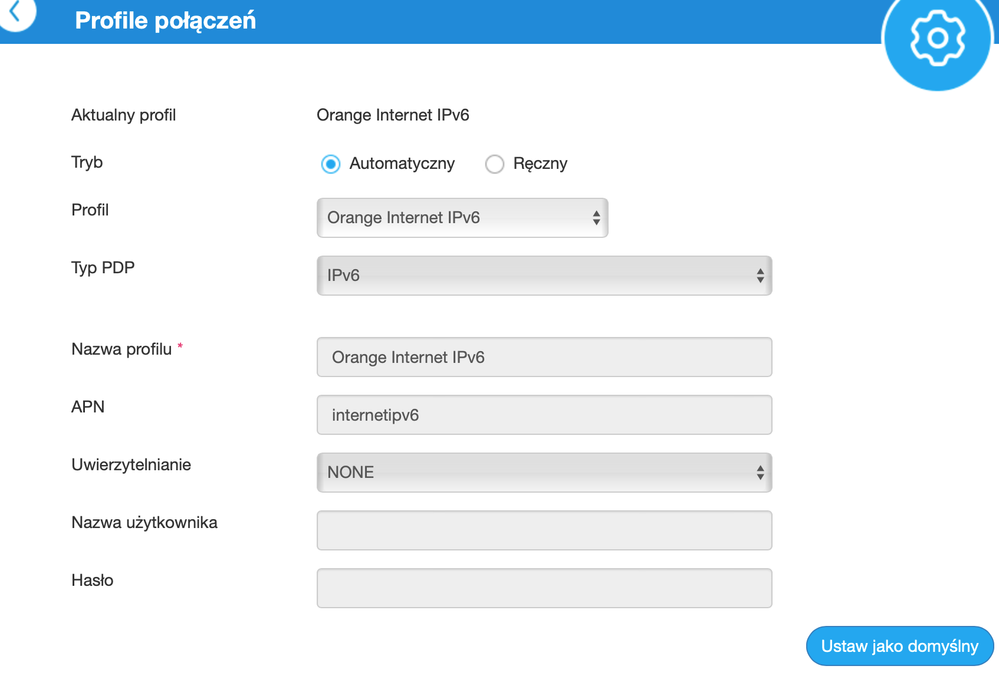The height and width of the screenshot is (681, 999).
Task: Click the Profil dropdown arrows
Action: [596, 218]
